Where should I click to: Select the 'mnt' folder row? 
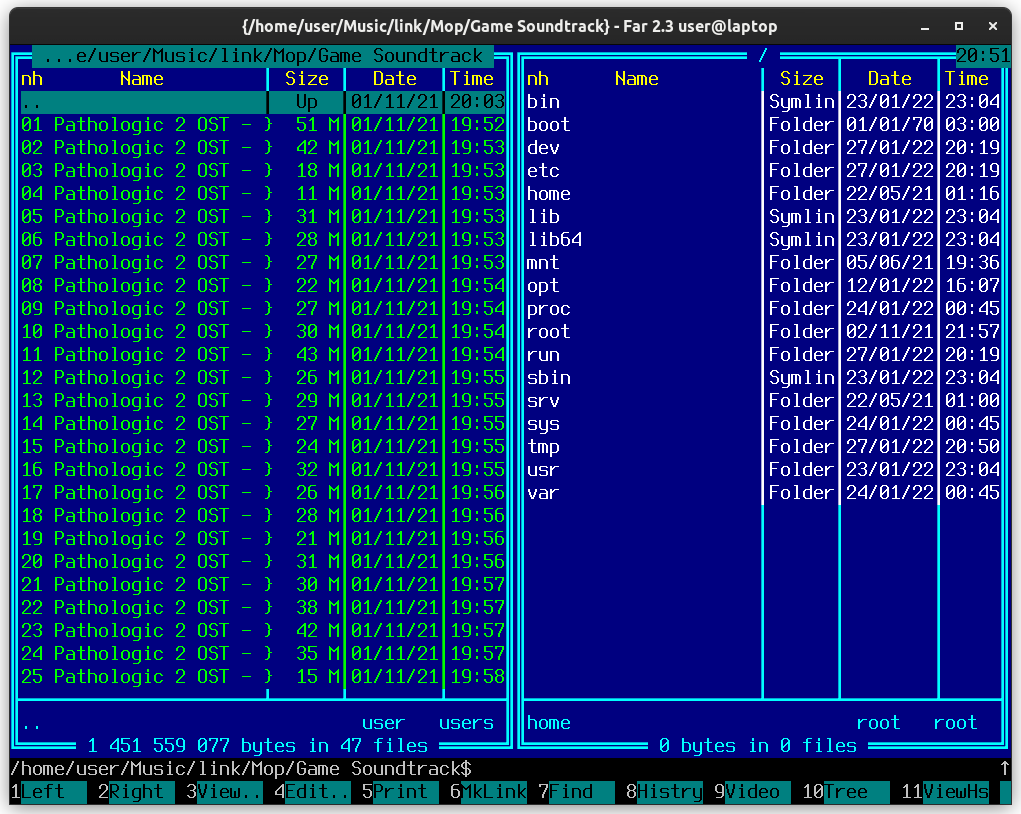coord(763,262)
